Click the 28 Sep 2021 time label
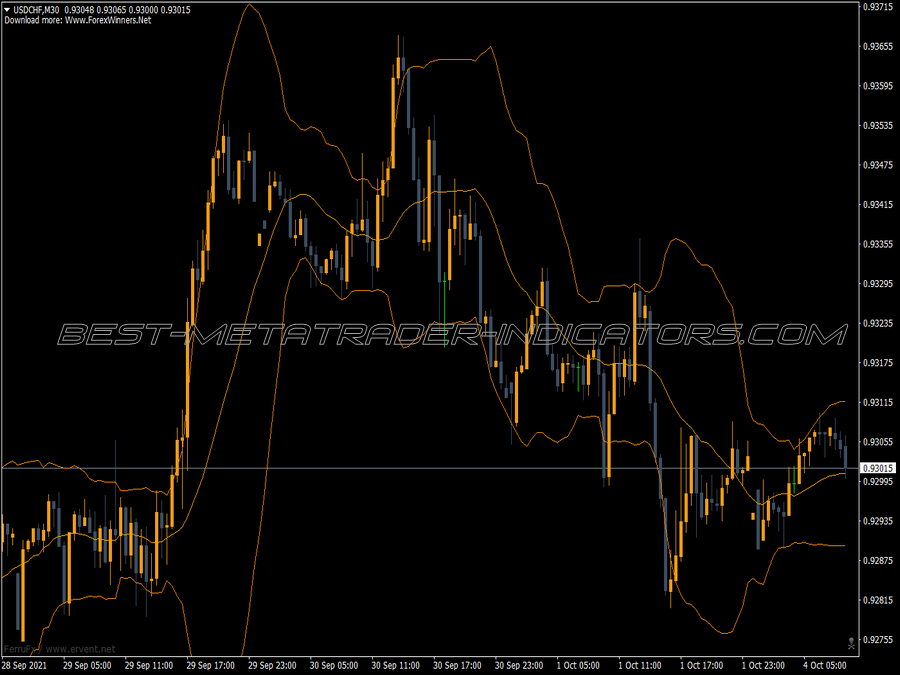This screenshot has width=900, height=675. tap(25, 666)
